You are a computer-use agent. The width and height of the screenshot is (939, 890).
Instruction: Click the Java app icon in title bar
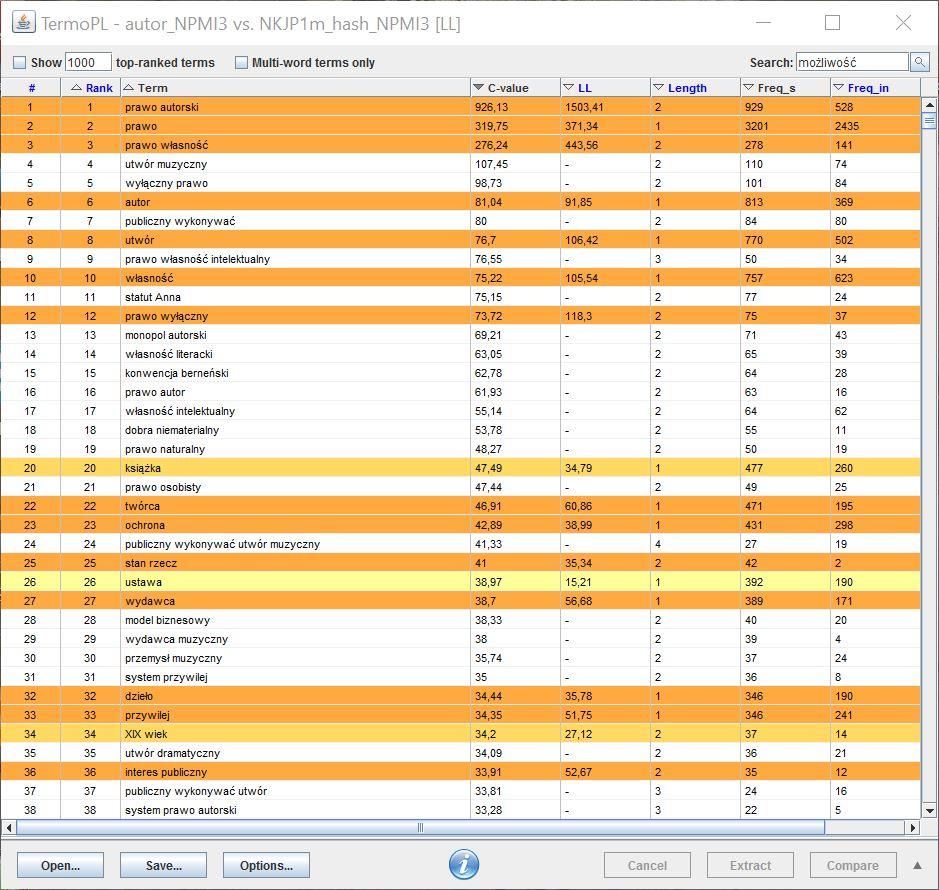pos(24,23)
